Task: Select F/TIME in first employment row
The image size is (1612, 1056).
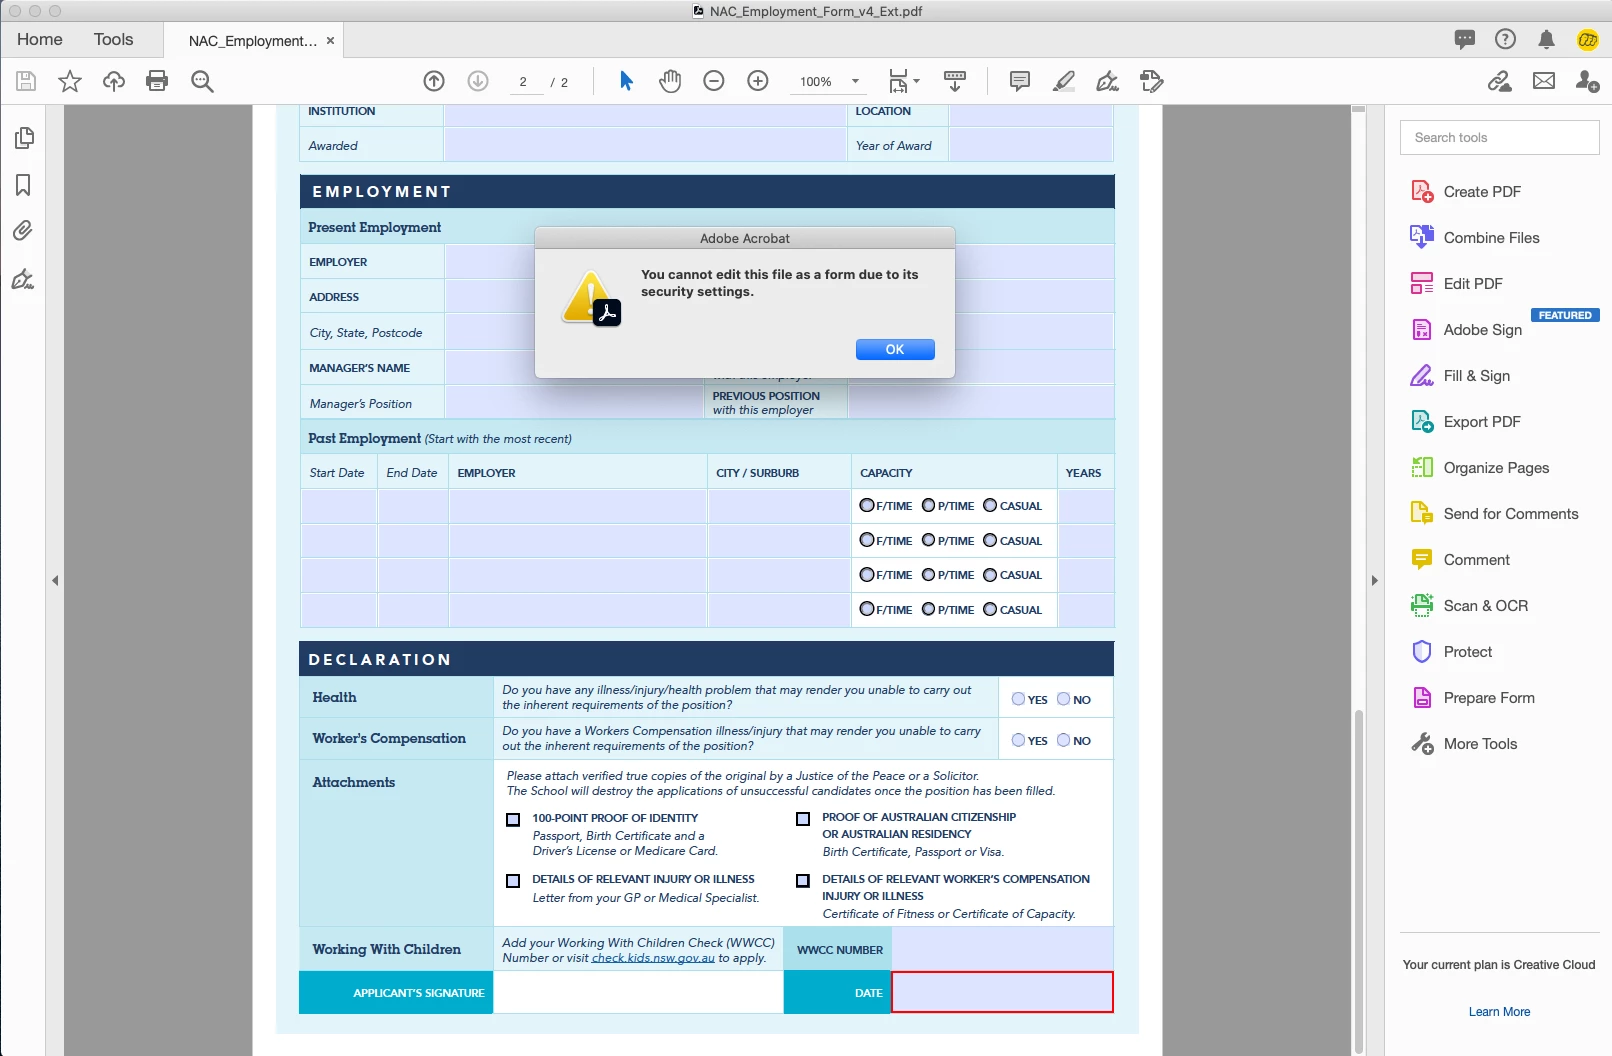Action: pyautogui.click(x=867, y=505)
